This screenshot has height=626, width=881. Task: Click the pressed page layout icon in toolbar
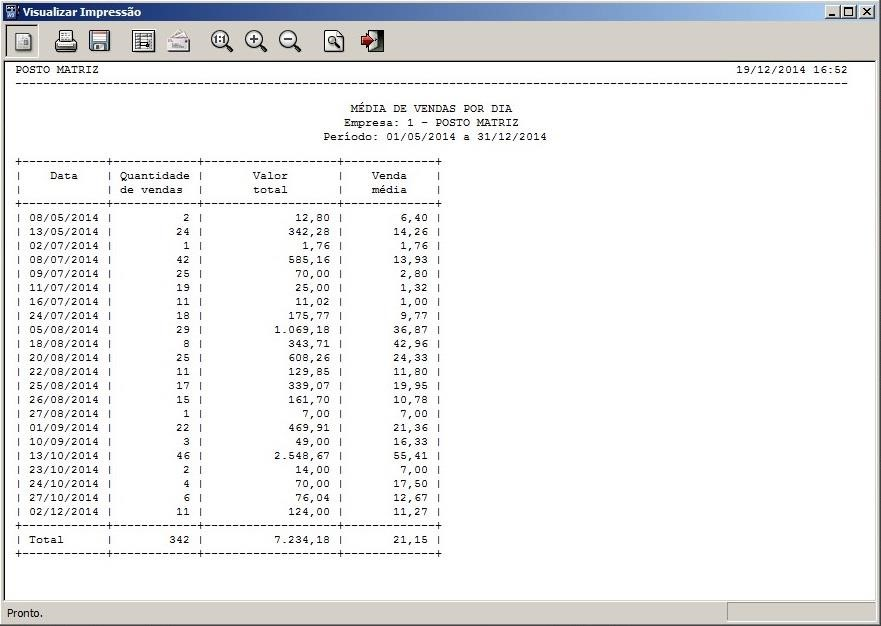pyautogui.click(x=22, y=41)
